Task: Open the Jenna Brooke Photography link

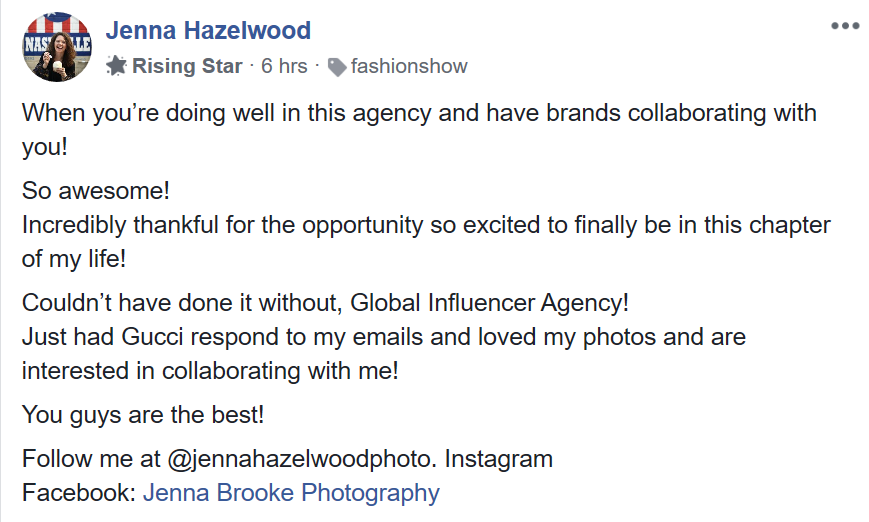Action: point(291,493)
